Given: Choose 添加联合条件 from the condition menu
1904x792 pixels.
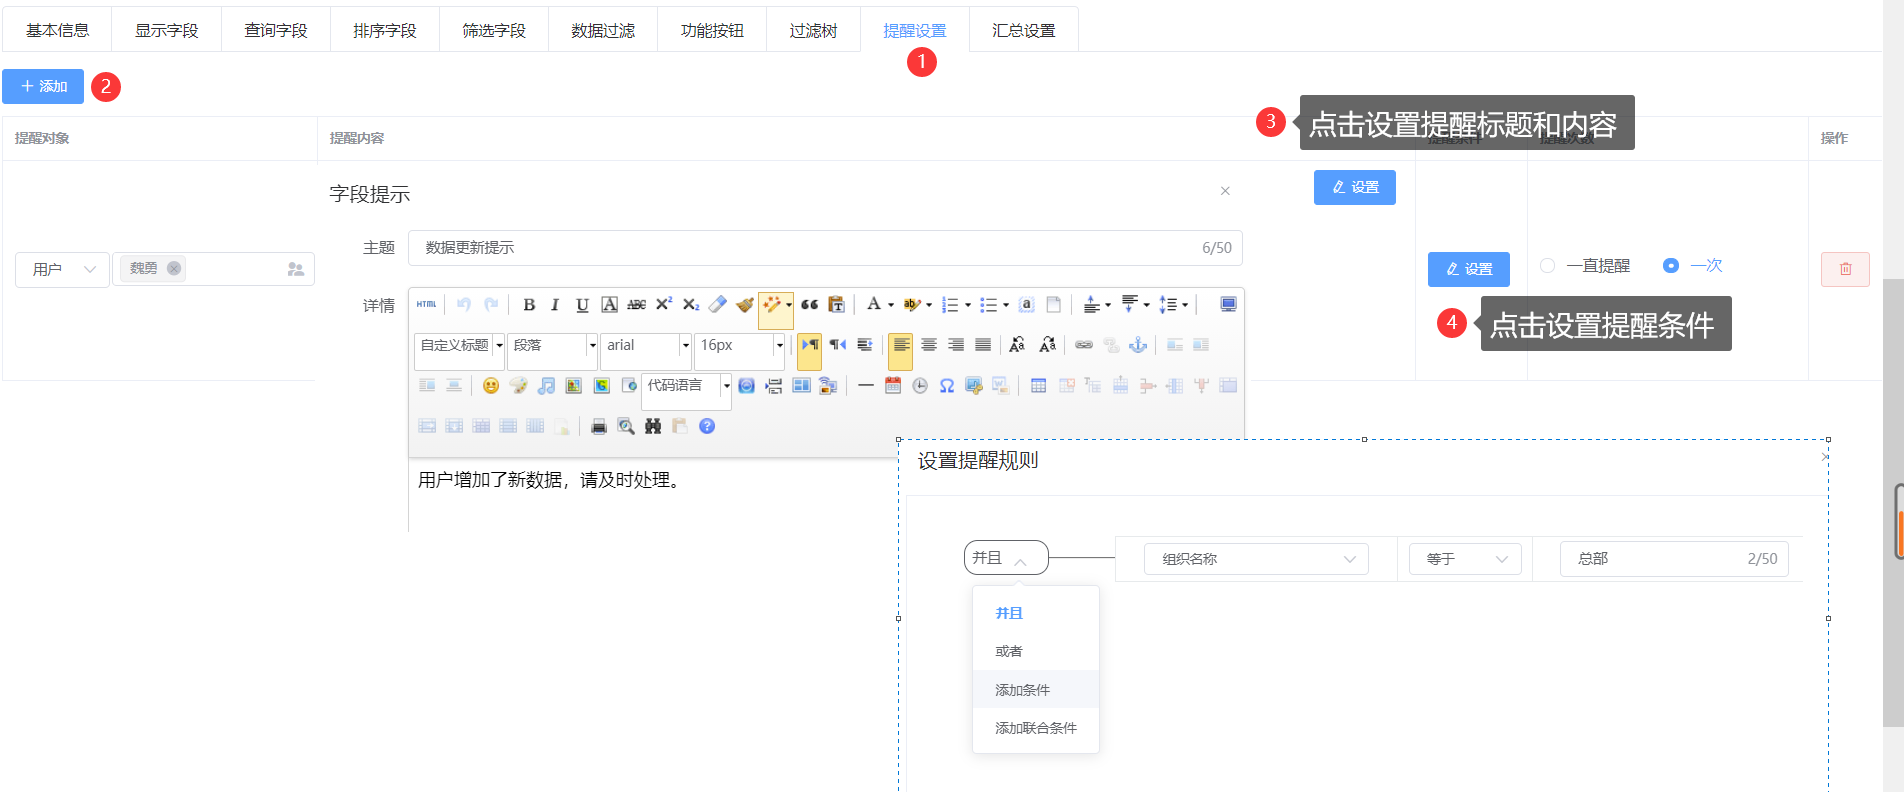Looking at the screenshot, I should 1035,728.
